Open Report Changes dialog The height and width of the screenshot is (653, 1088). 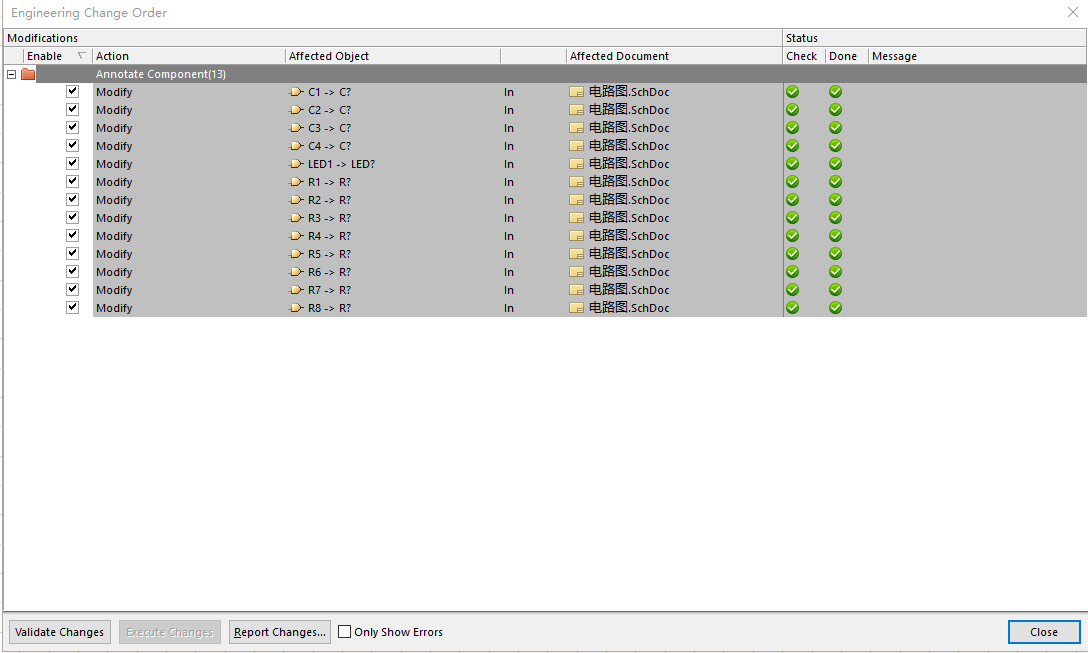(x=280, y=632)
